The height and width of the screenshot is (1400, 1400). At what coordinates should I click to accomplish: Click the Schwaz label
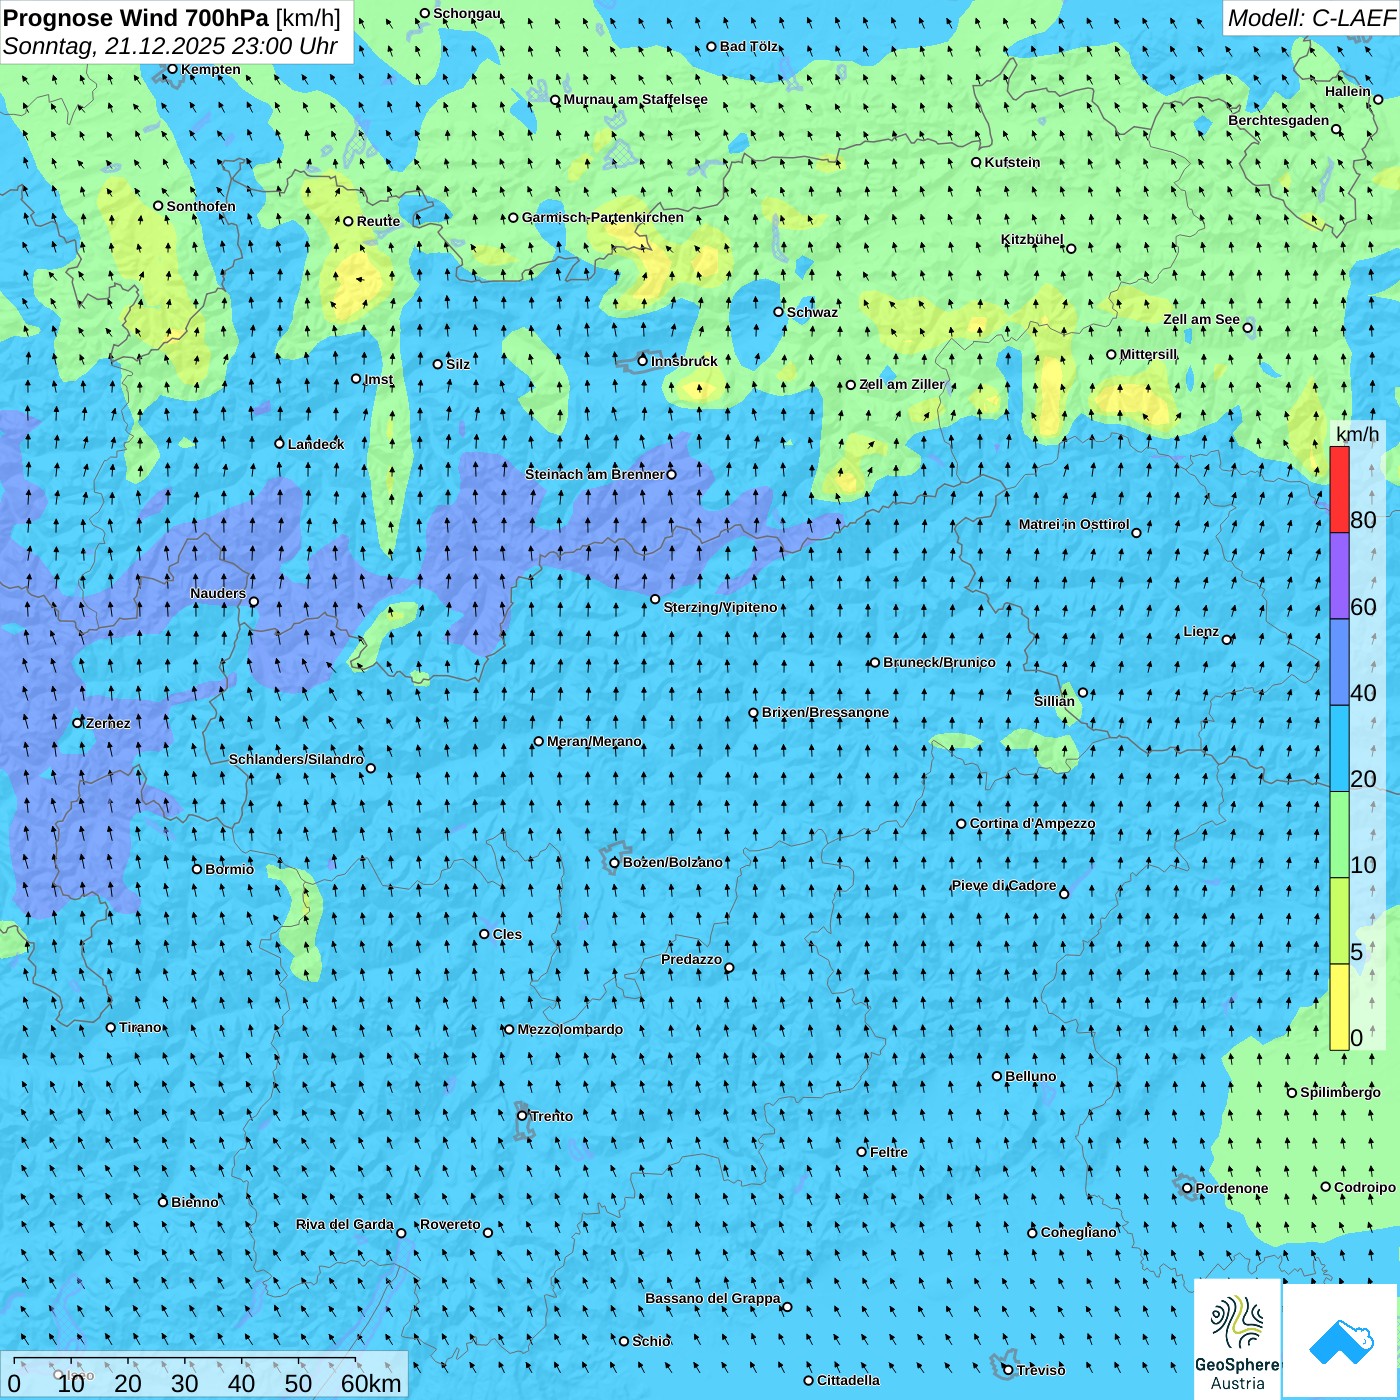pyautogui.click(x=812, y=312)
